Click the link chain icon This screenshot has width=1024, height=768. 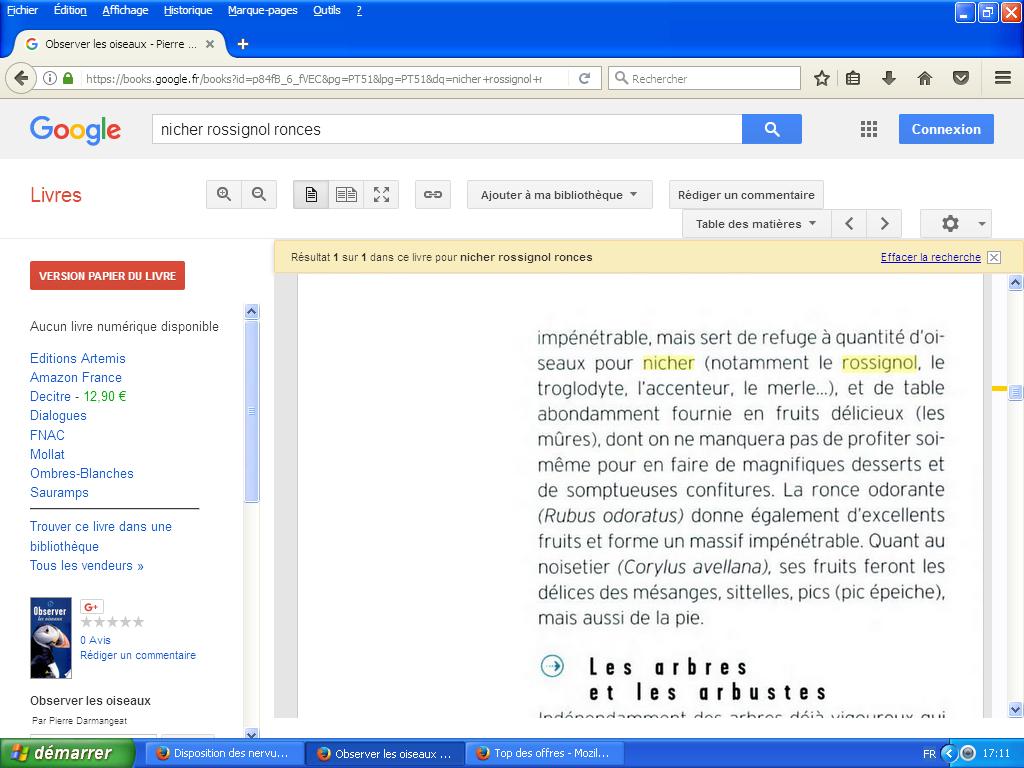tap(433, 195)
